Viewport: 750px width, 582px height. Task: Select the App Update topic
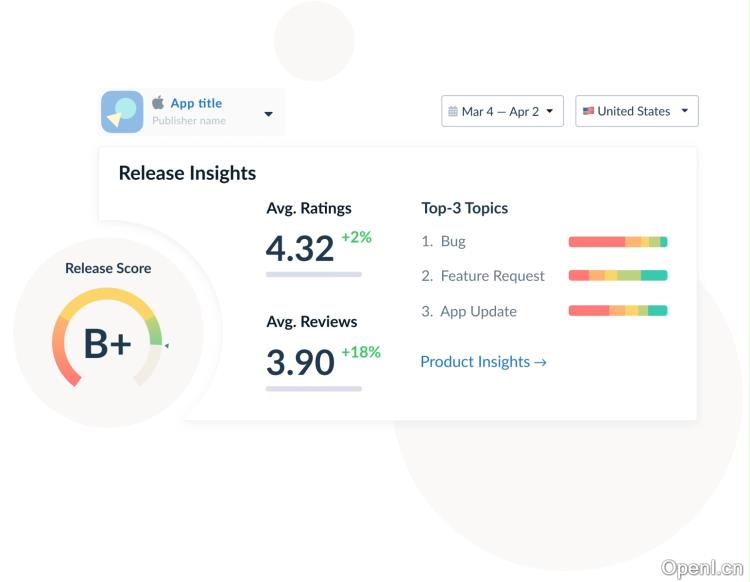pos(478,311)
